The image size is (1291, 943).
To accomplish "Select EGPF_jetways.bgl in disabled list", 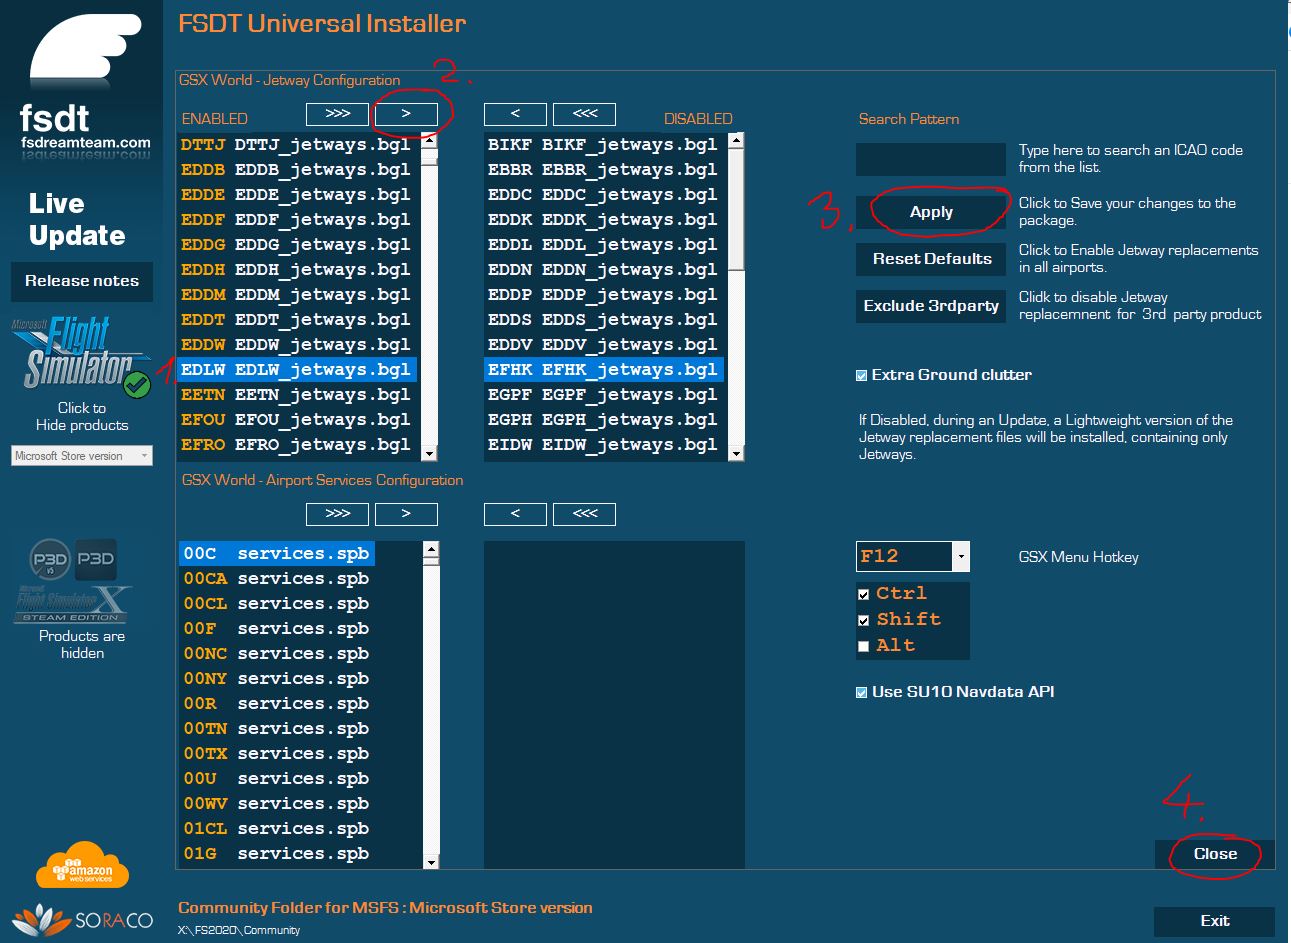I will (606, 395).
